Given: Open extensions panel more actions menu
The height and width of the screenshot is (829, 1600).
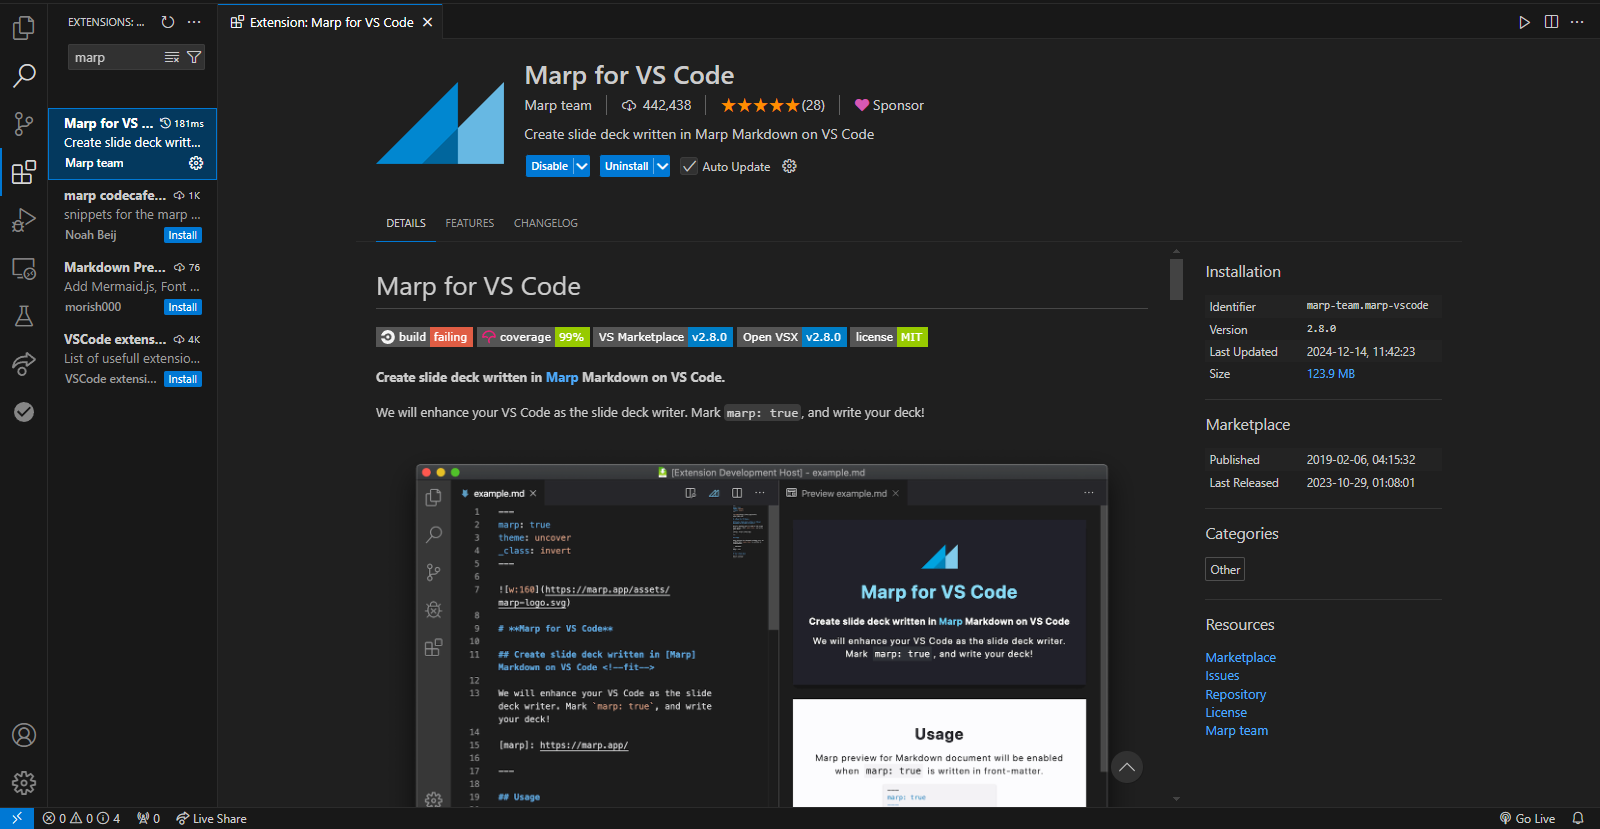Looking at the screenshot, I should (194, 22).
